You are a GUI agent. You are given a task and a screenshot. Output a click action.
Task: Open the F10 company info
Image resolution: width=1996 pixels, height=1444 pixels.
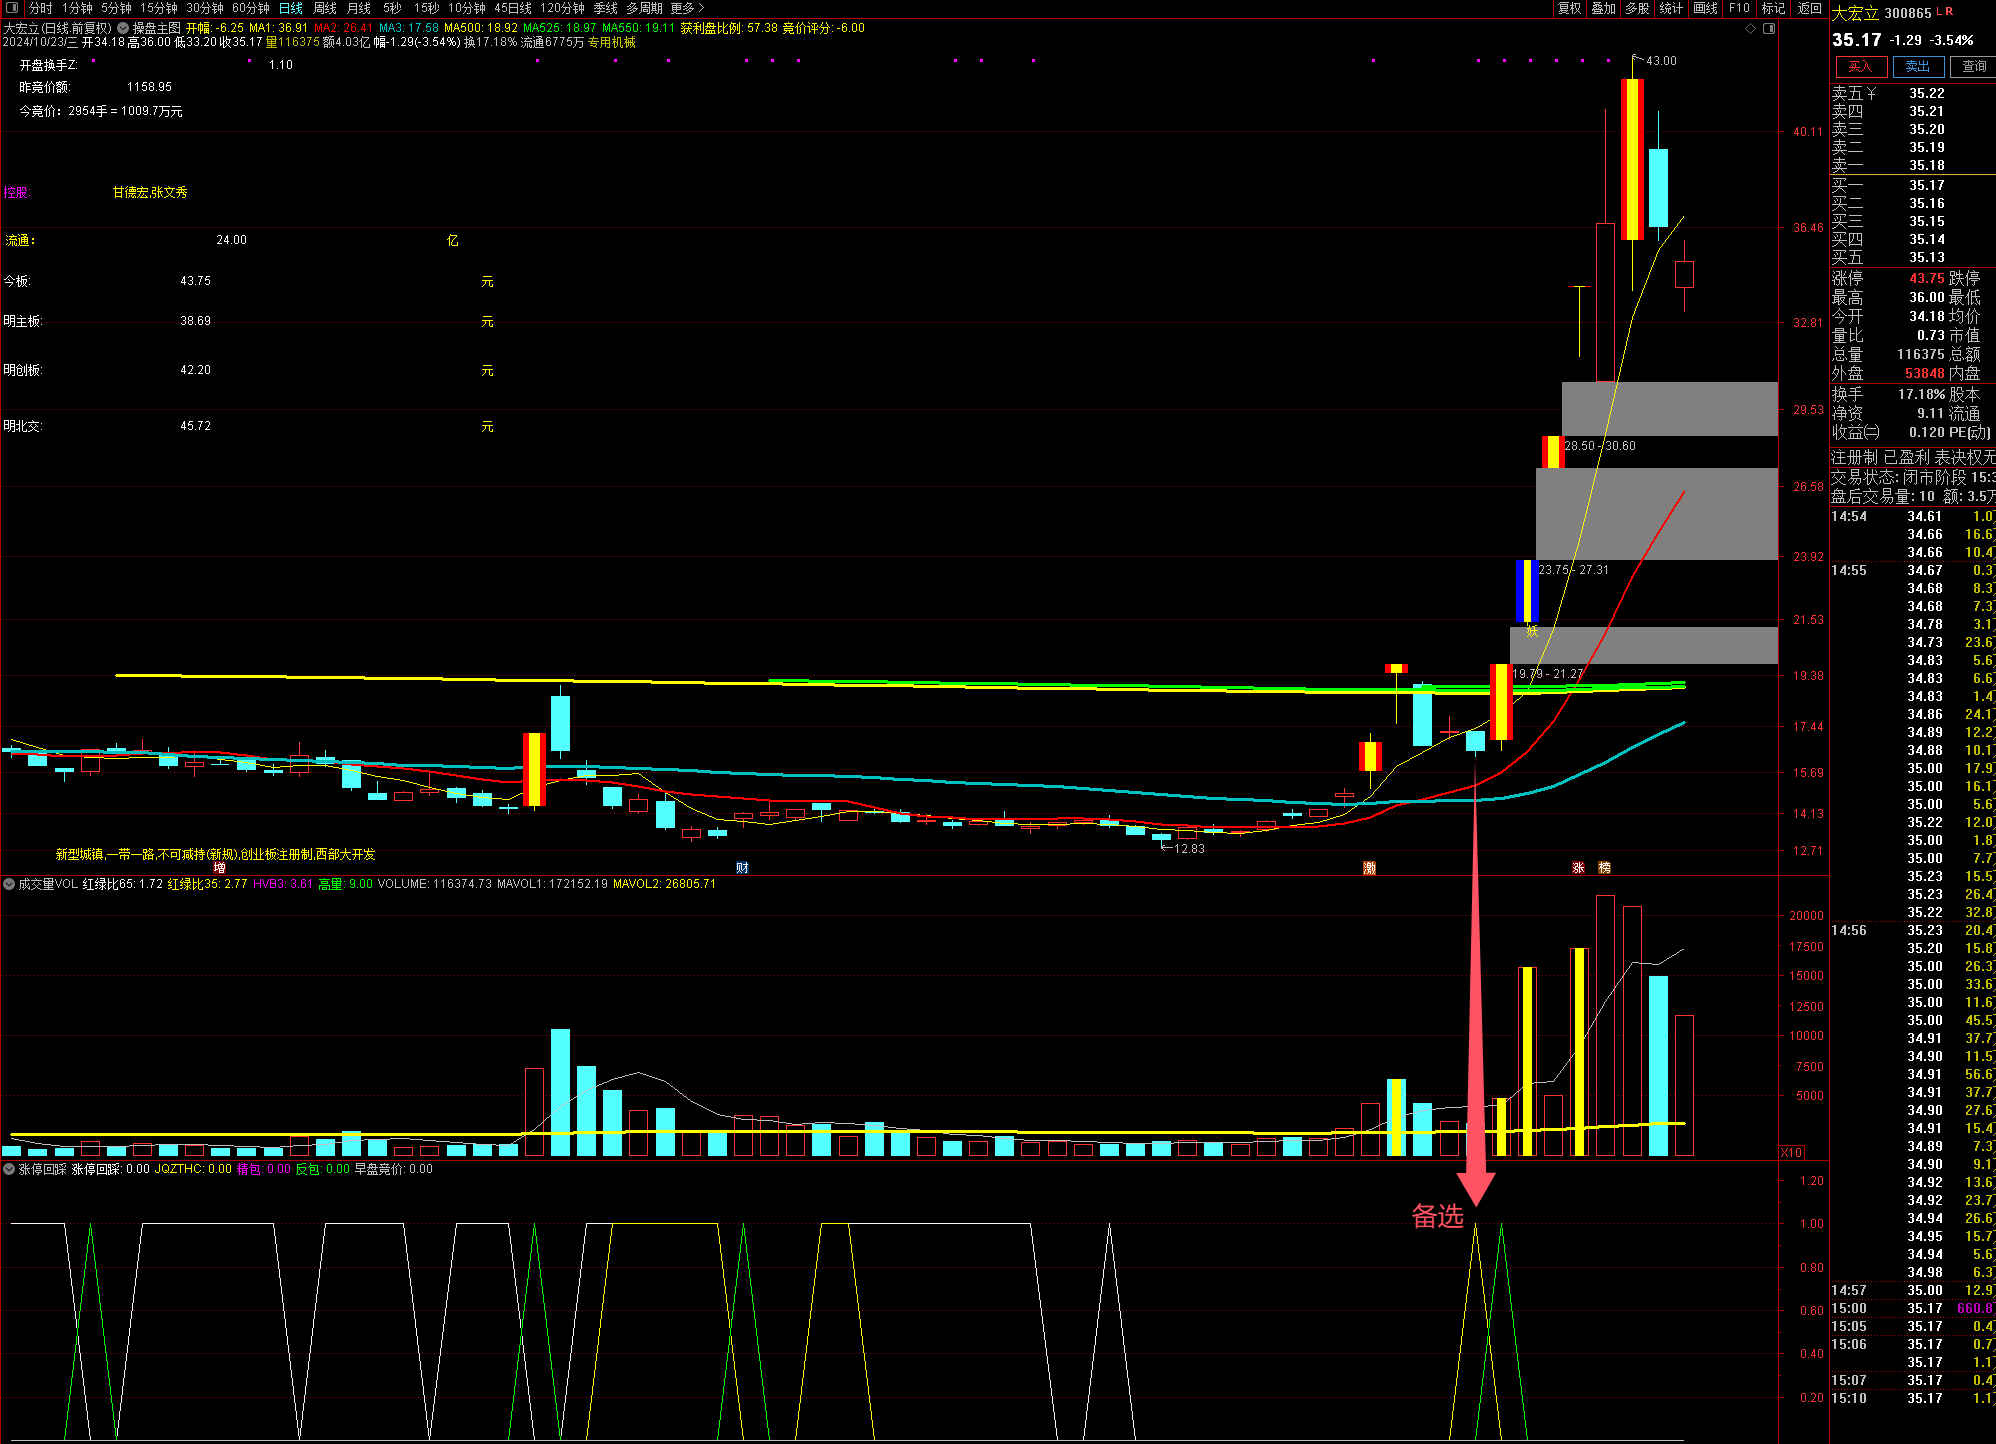click(x=1739, y=8)
